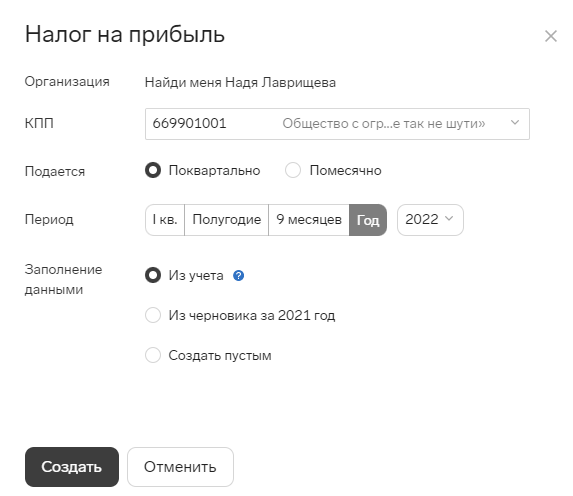Switch period to Полугодие

pyautogui.click(x=227, y=220)
